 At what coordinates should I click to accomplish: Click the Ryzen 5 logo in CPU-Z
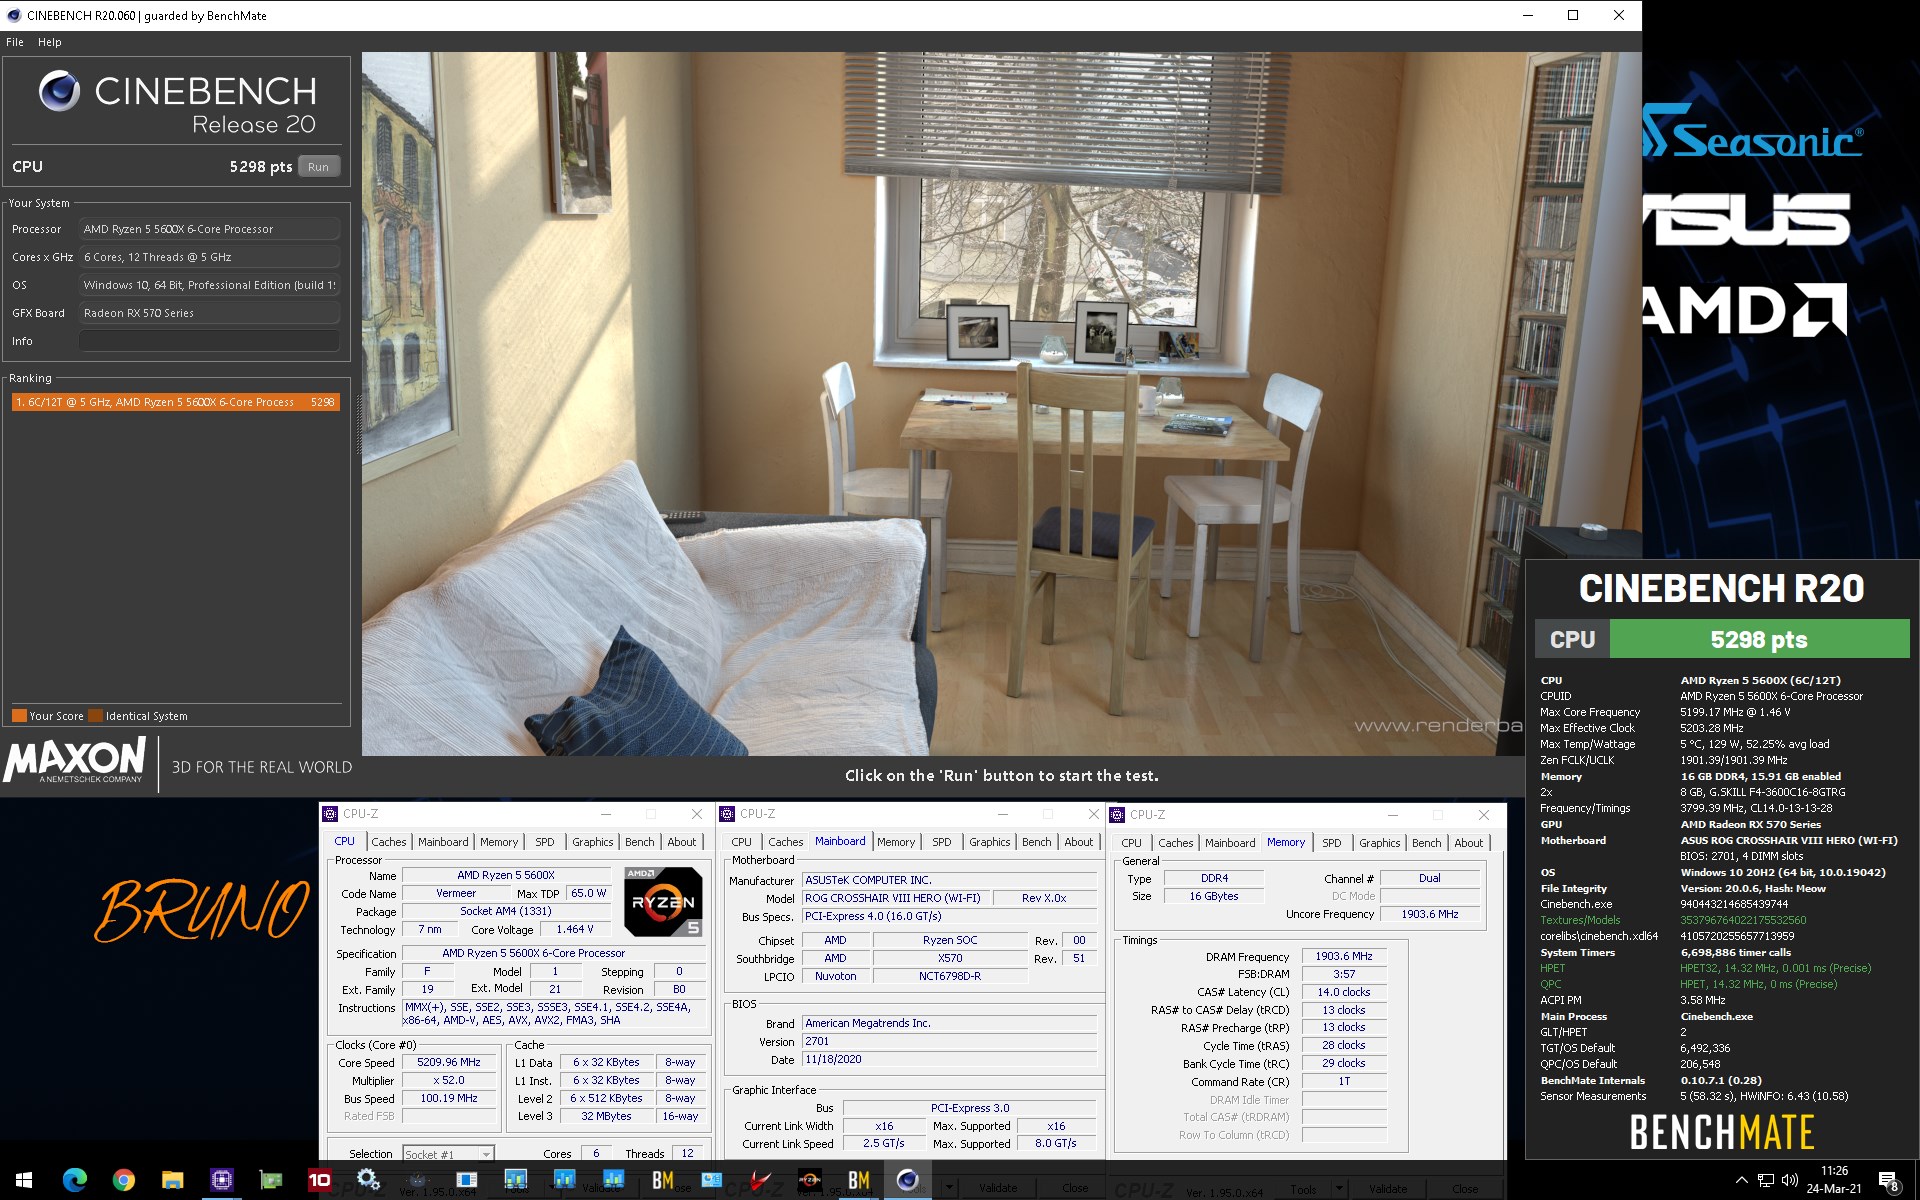pos(662,901)
